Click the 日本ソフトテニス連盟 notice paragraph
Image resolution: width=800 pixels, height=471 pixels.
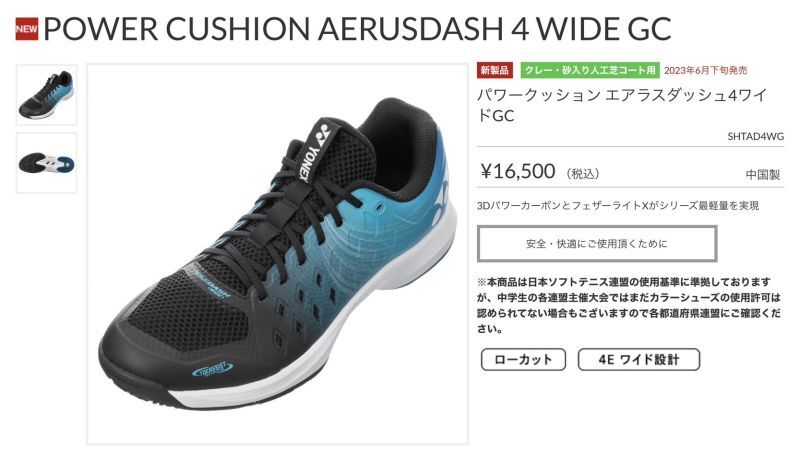click(629, 305)
